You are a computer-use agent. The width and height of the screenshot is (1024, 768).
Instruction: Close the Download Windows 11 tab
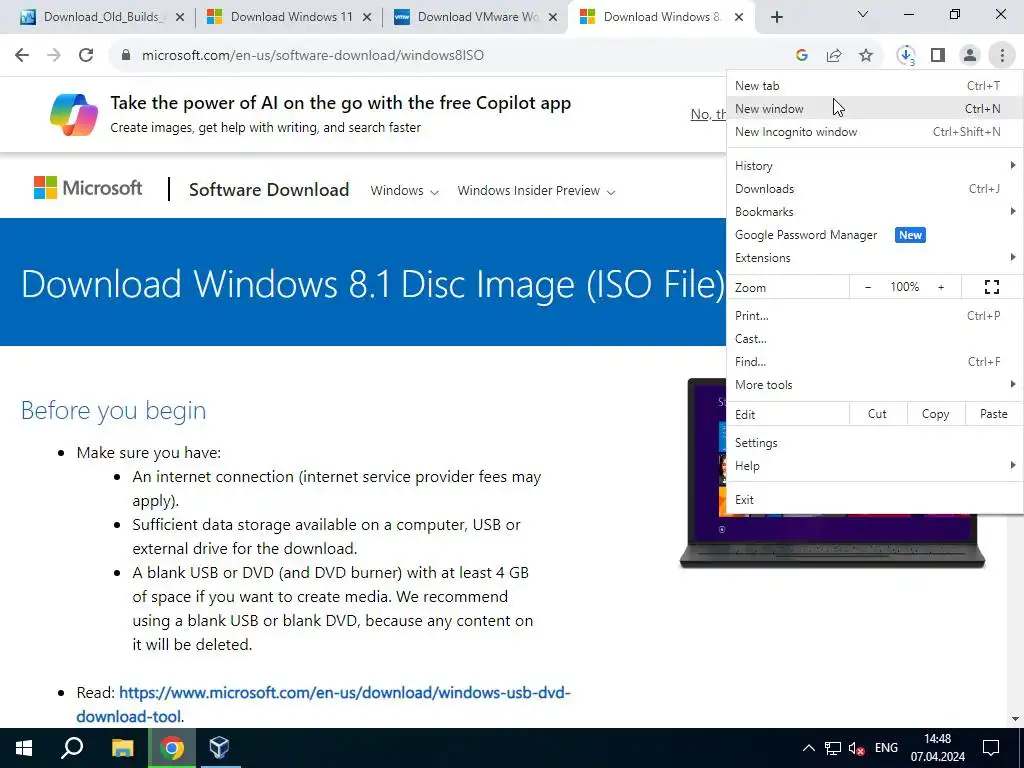pos(367,17)
